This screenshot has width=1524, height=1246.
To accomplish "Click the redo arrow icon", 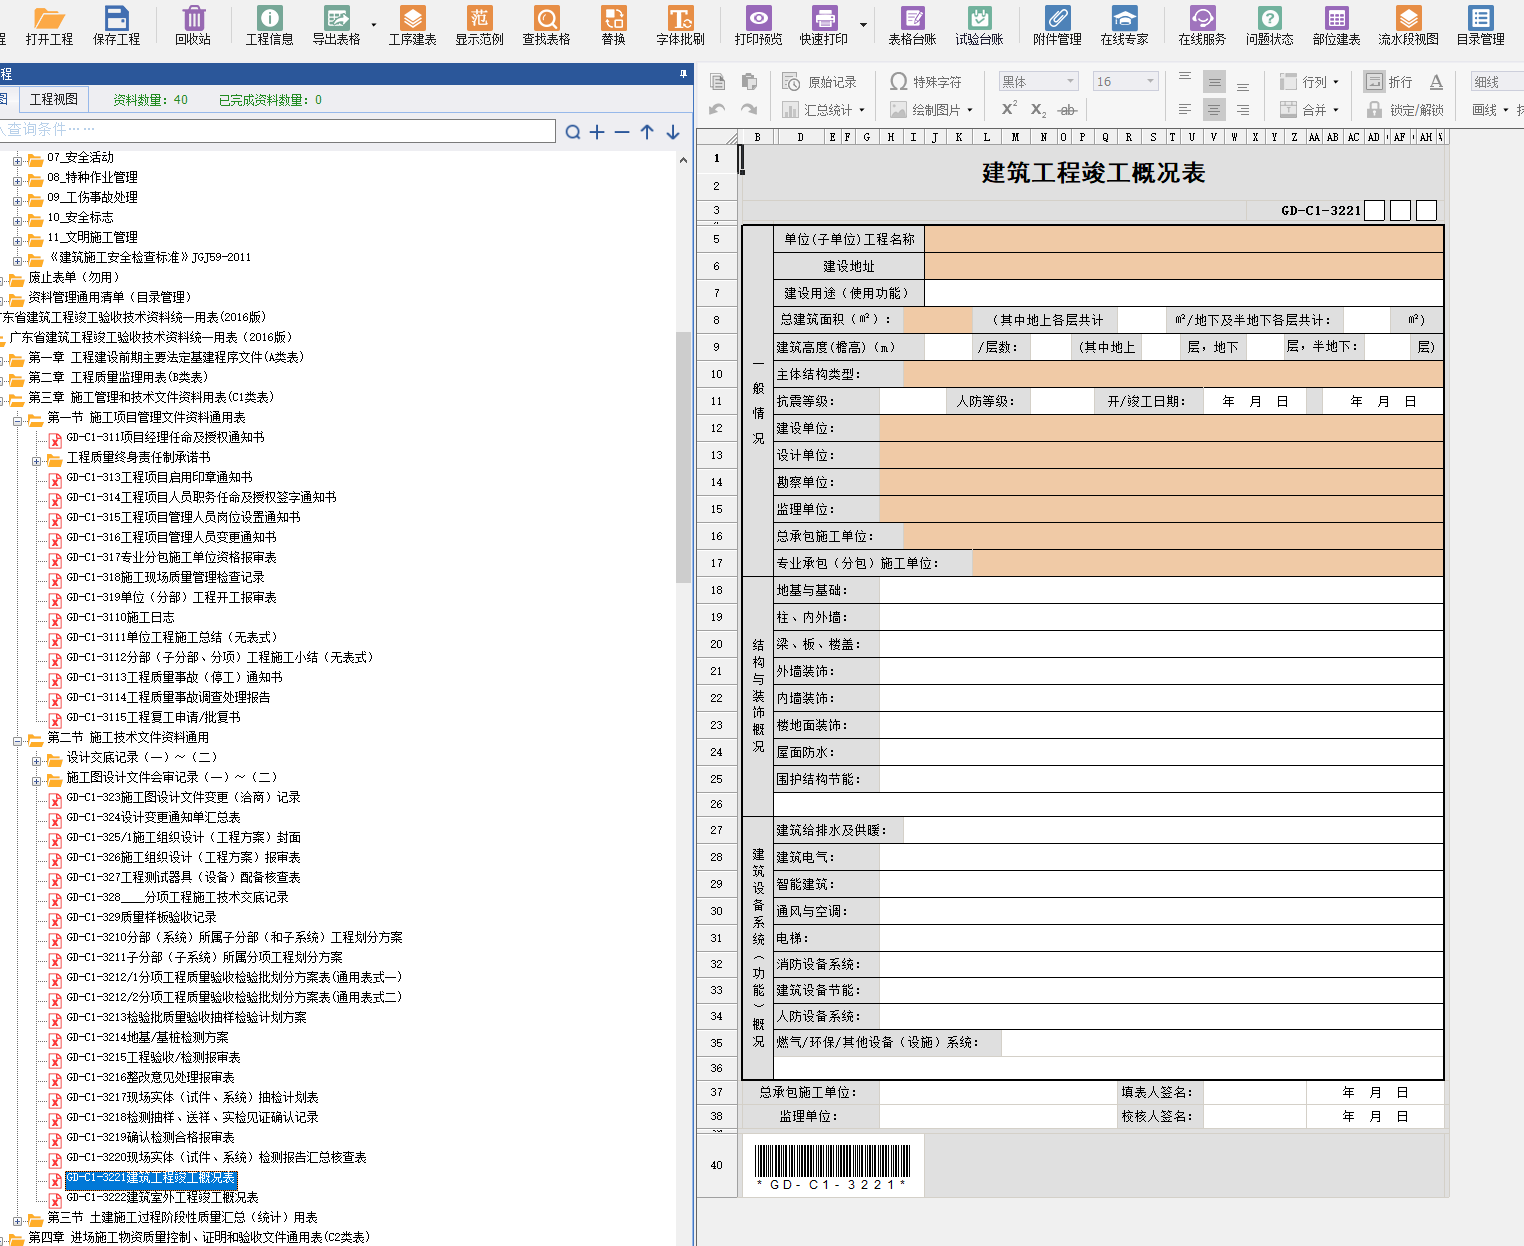I will click(749, 109).
